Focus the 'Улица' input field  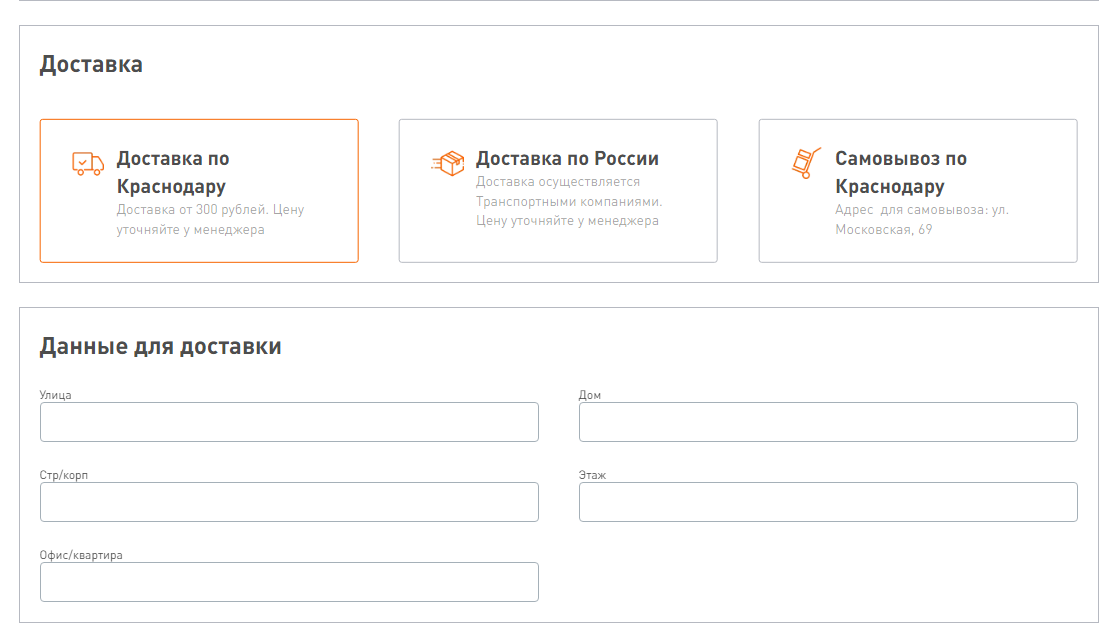point(289,422)
